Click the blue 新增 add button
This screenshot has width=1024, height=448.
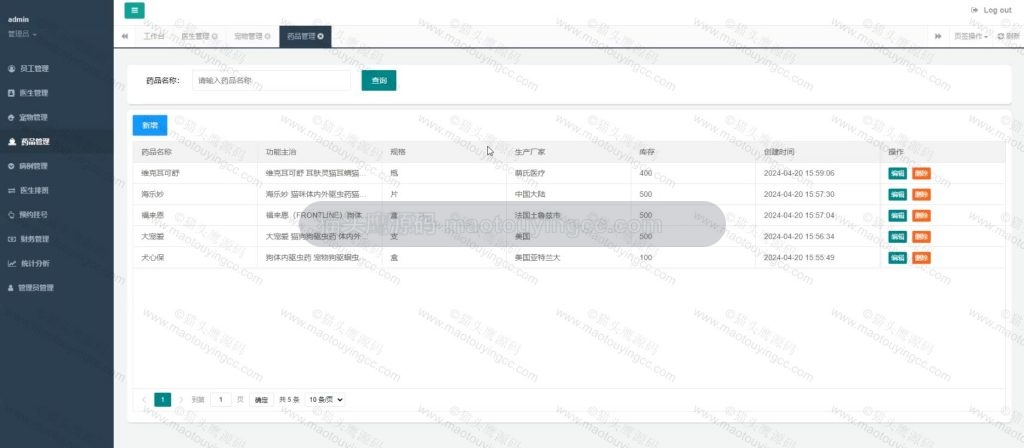[150, 125]
